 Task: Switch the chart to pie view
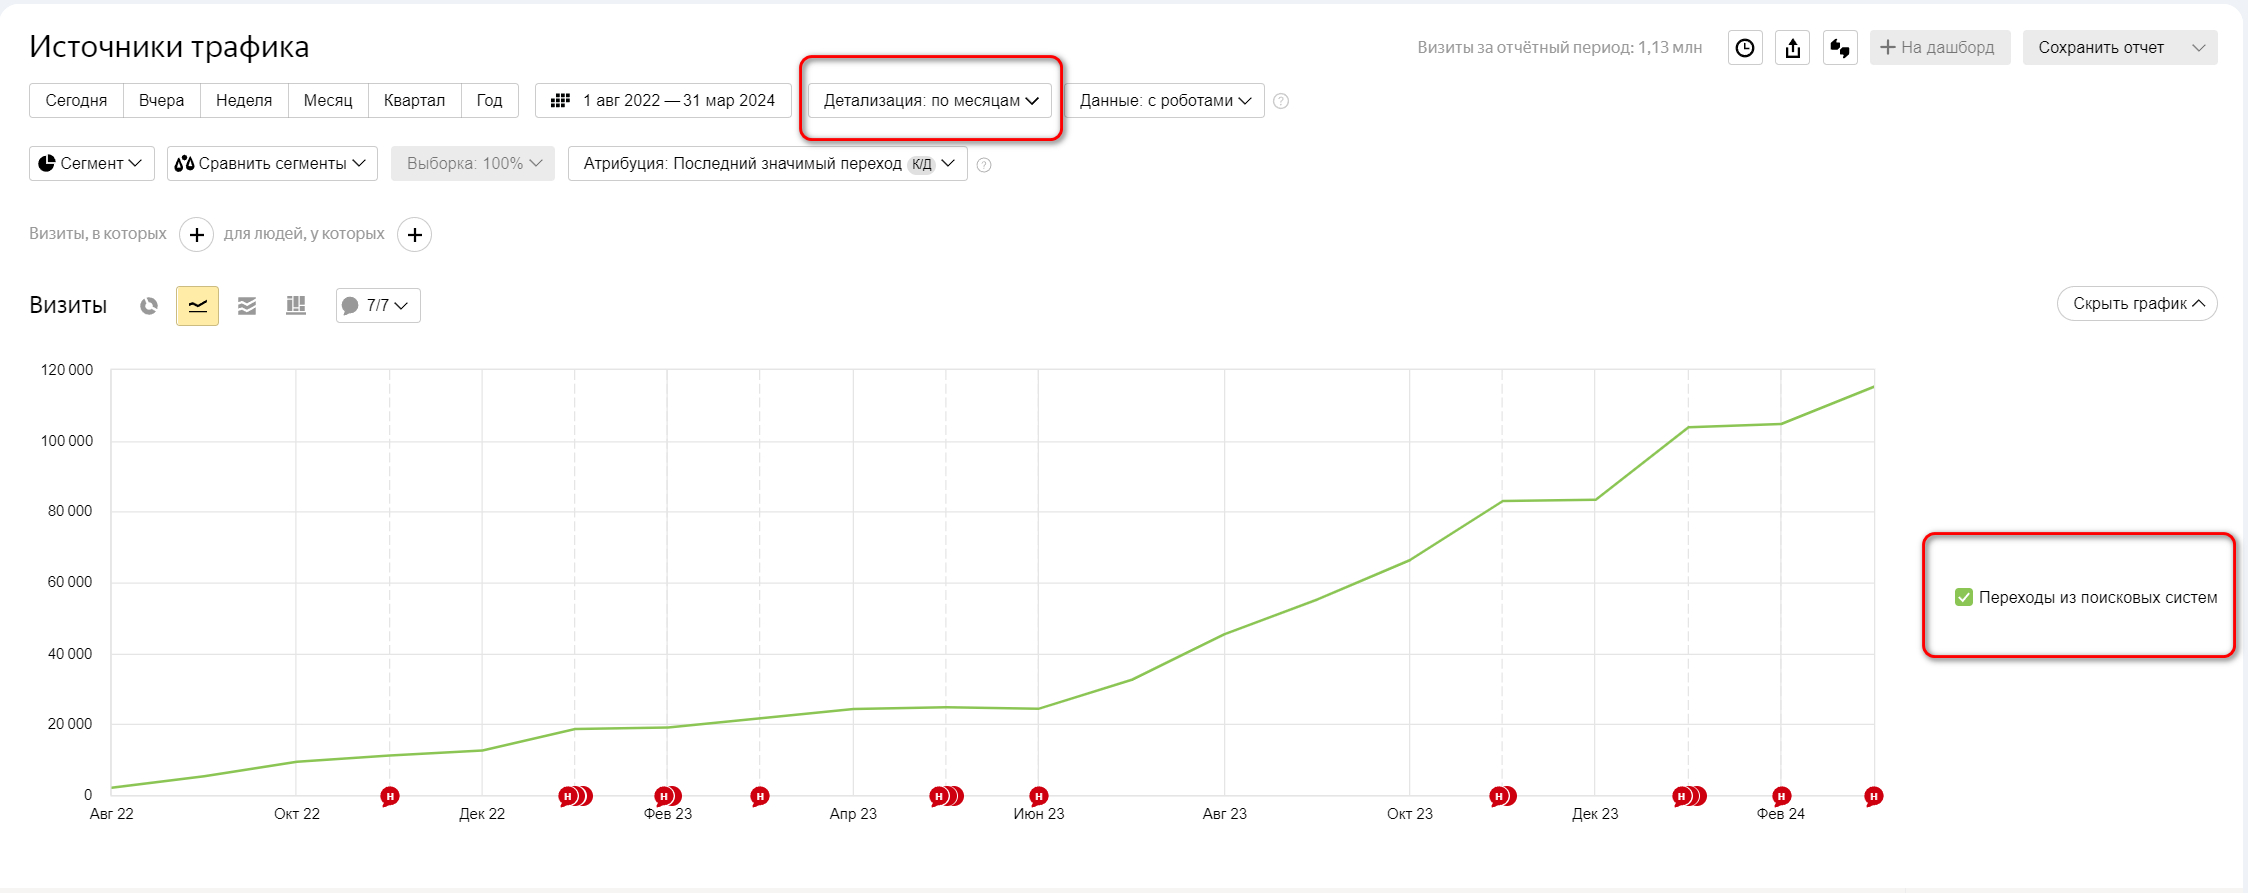(149, 306)
